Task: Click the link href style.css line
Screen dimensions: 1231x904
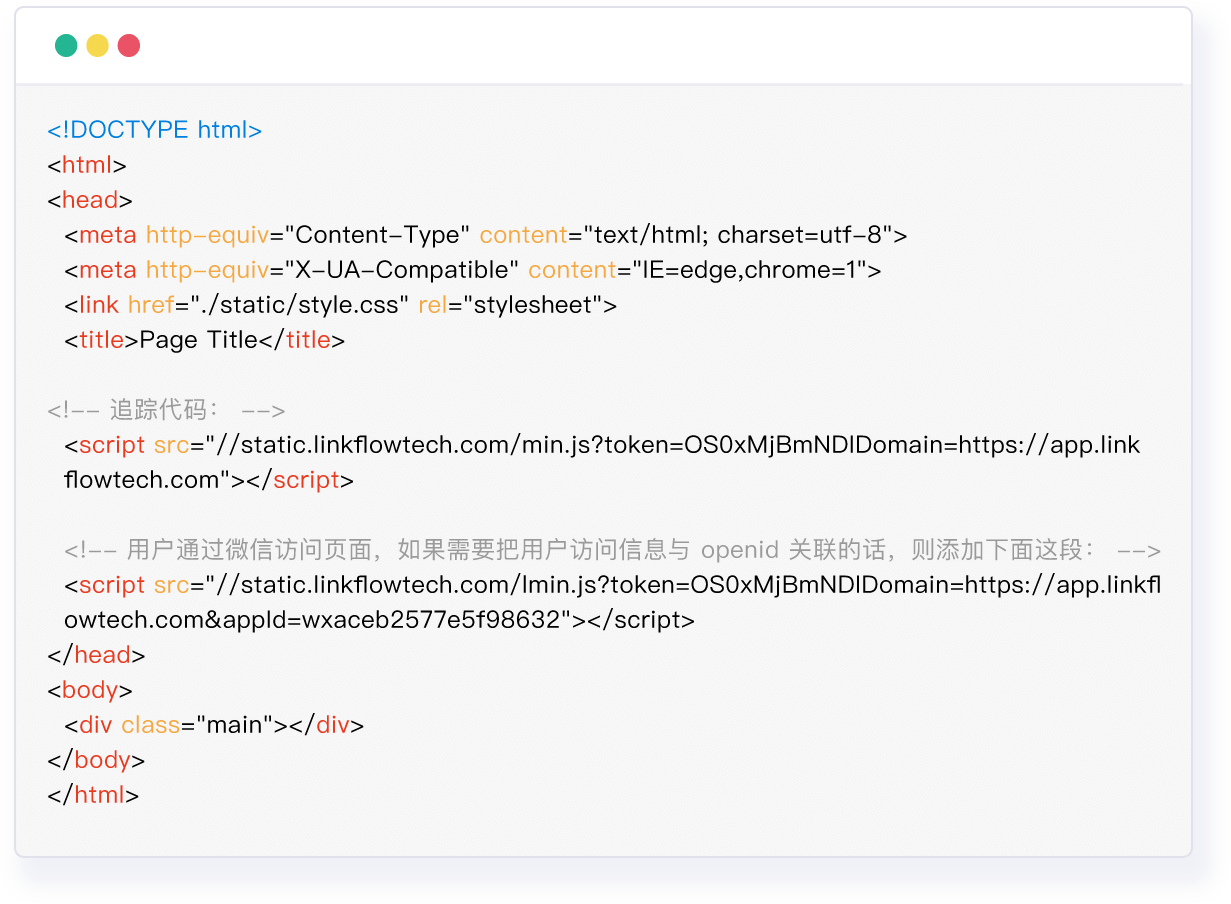Action: click(x=341, y=305)
